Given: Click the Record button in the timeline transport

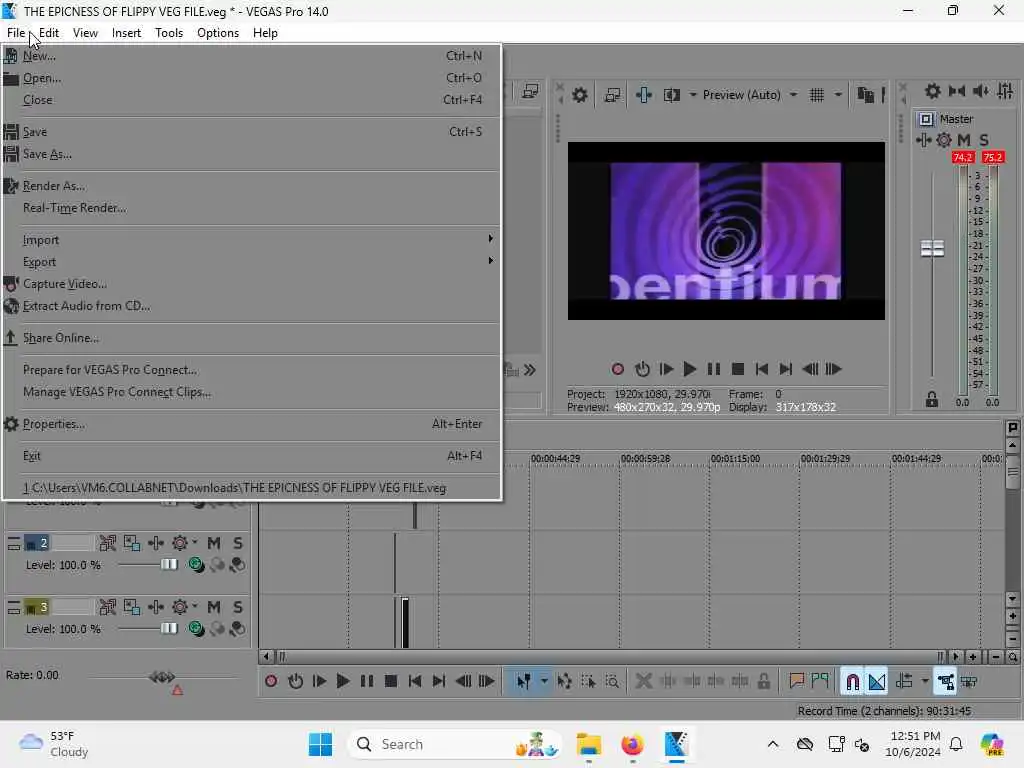Looking at the screenshot, I should click(271, 682).
